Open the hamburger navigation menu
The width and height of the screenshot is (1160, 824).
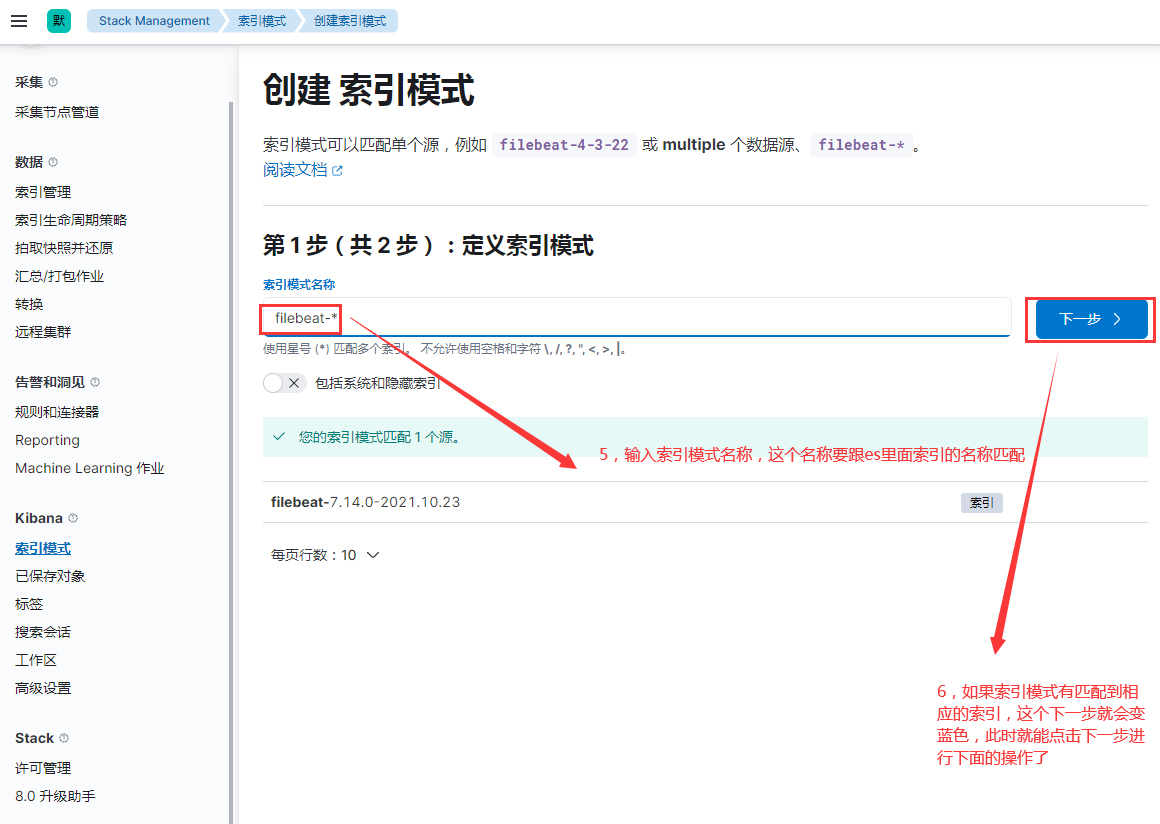click(18, 20)
